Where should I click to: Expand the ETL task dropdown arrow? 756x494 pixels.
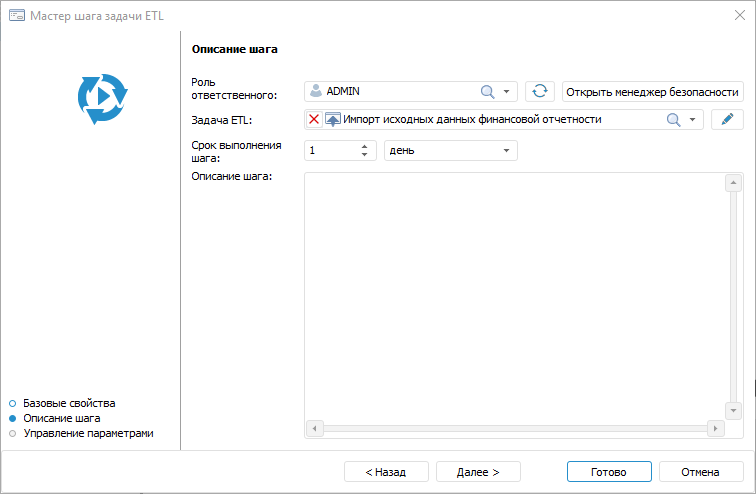tap(692, 120)
